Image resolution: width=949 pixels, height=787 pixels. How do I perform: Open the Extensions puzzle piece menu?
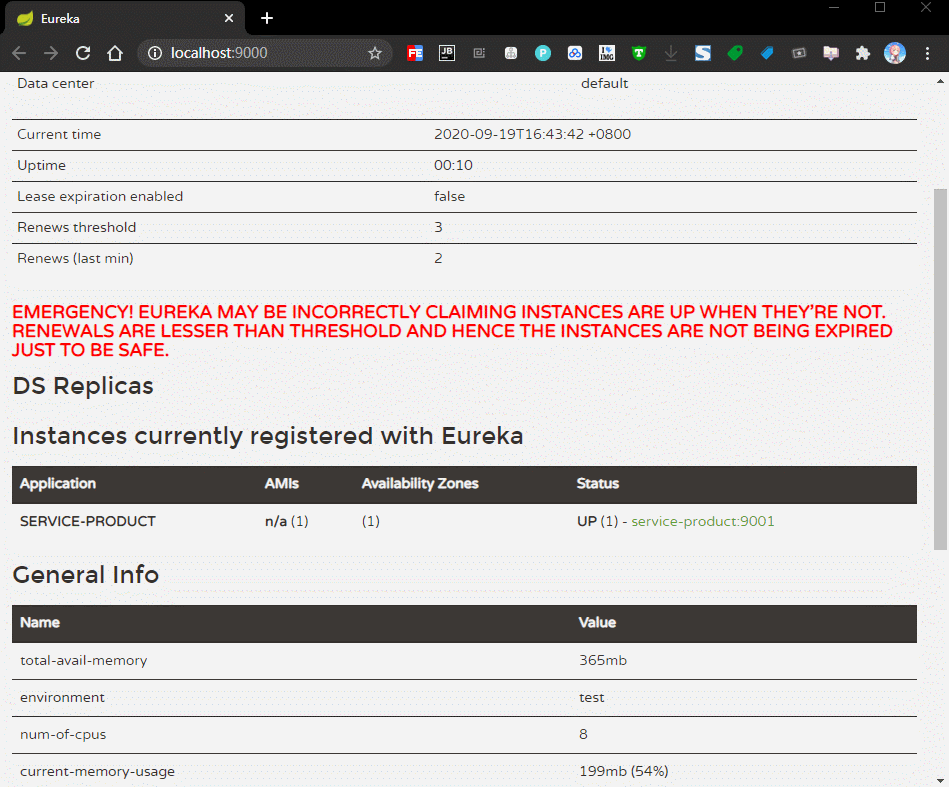click(x=862, y=53)
